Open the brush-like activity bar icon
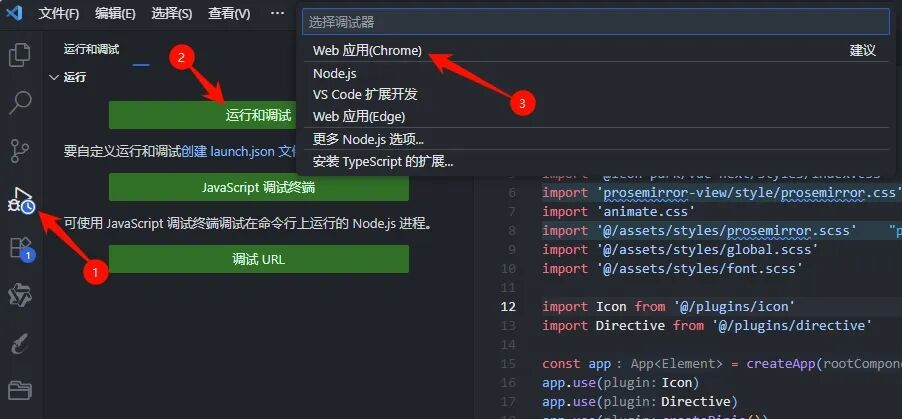Image resolution: width=902 pixels, height=419 pixels. coord(20,345)
